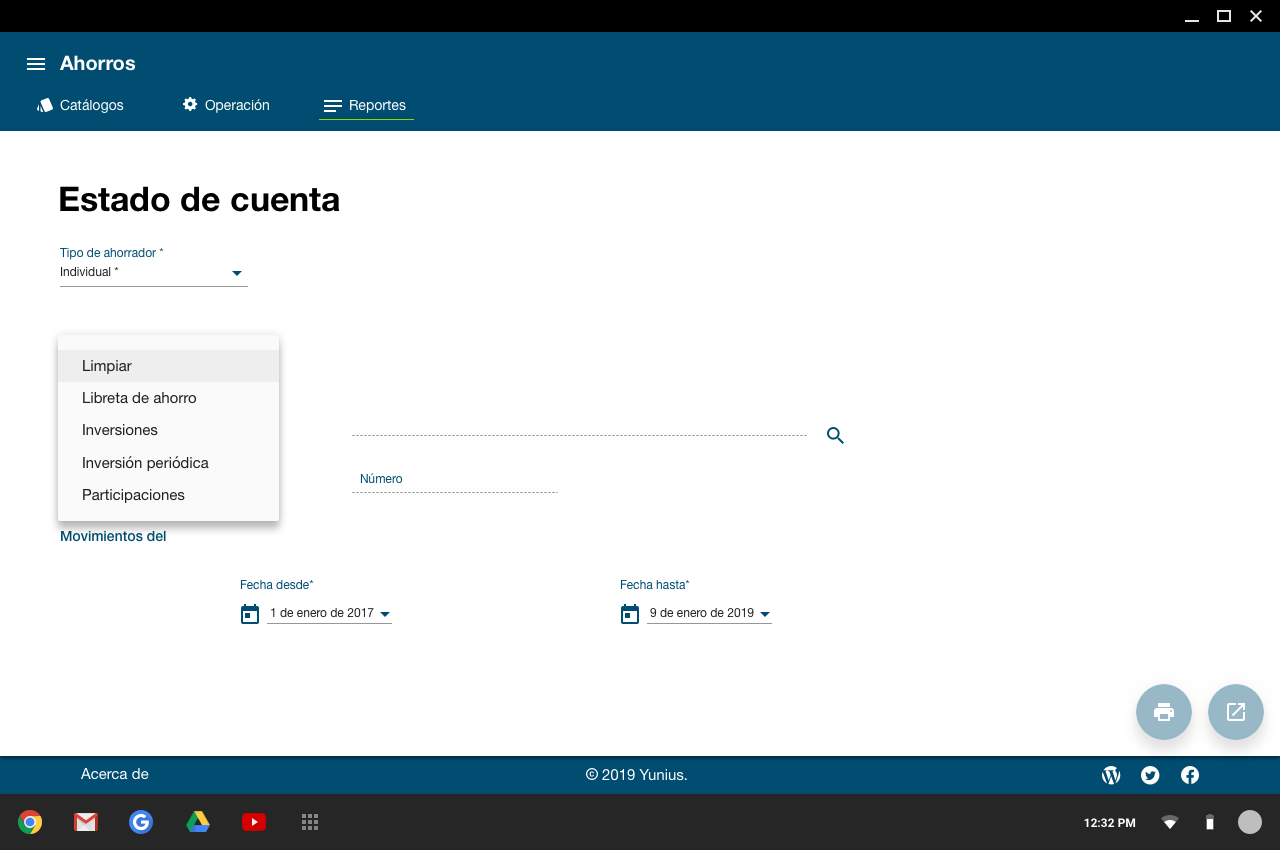Click the Número input field
Screen dimensions: 1280x850
click(x=454, y=480)
